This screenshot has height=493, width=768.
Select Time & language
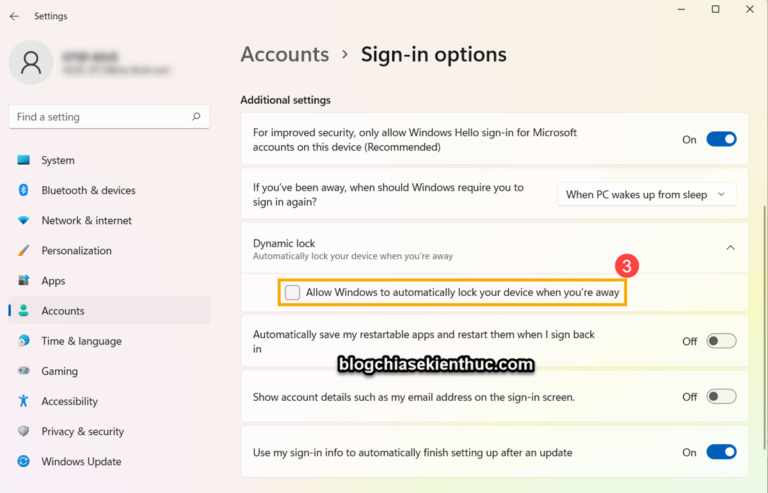point(109,341)
